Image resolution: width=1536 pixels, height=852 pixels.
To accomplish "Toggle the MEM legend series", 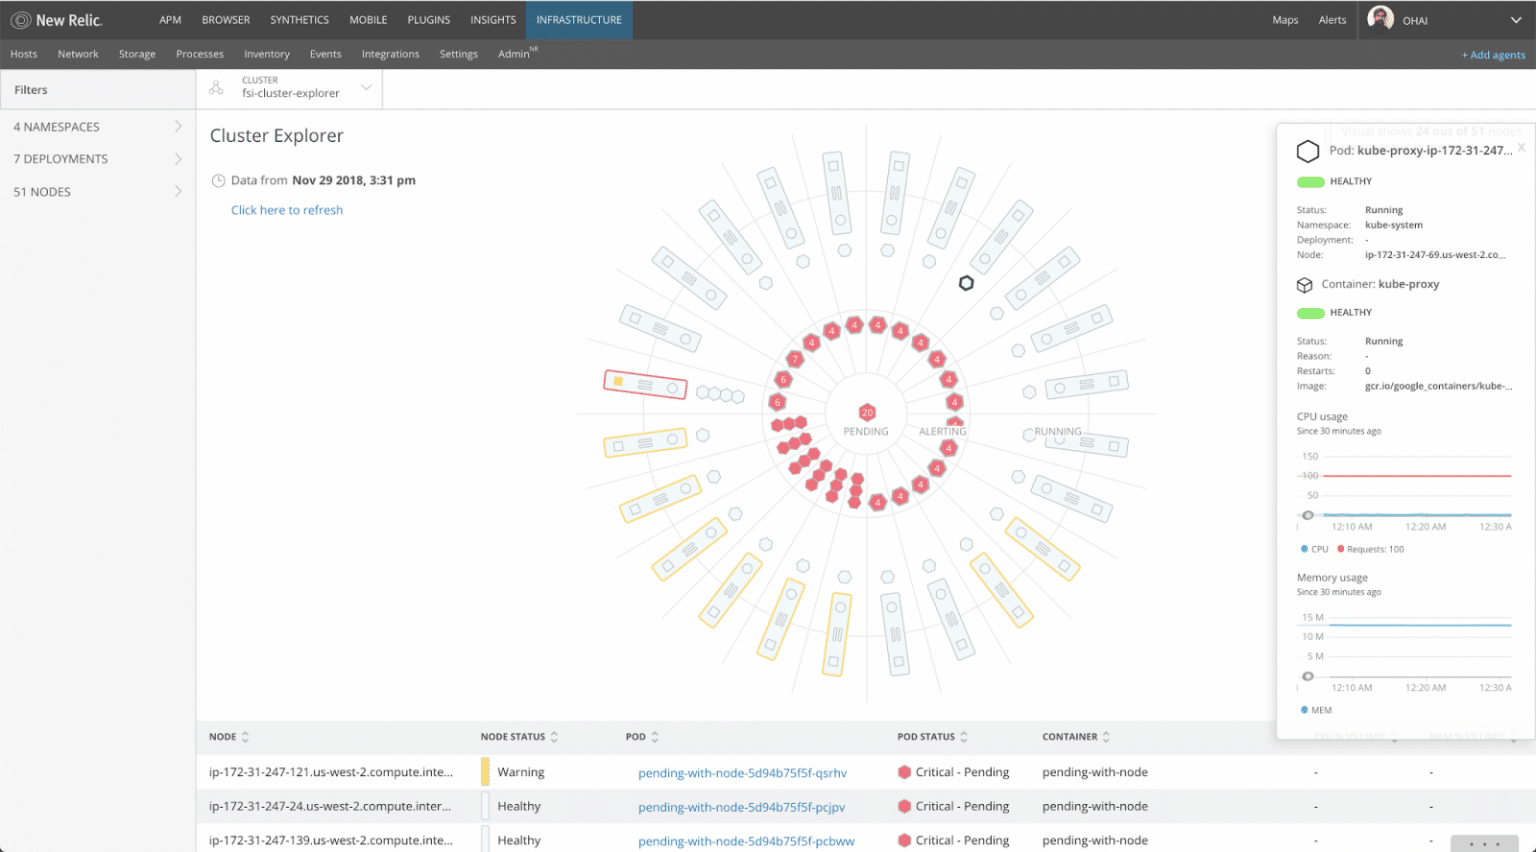I will tap(1316, 710).
